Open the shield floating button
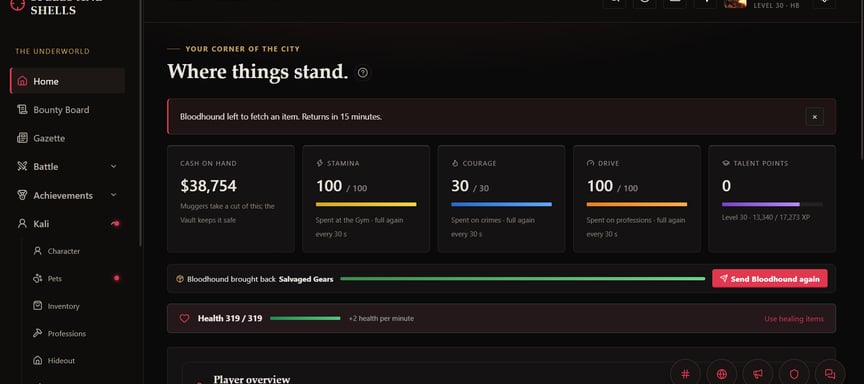This screenshot has width=864, height=384. [x=794, y=374]
